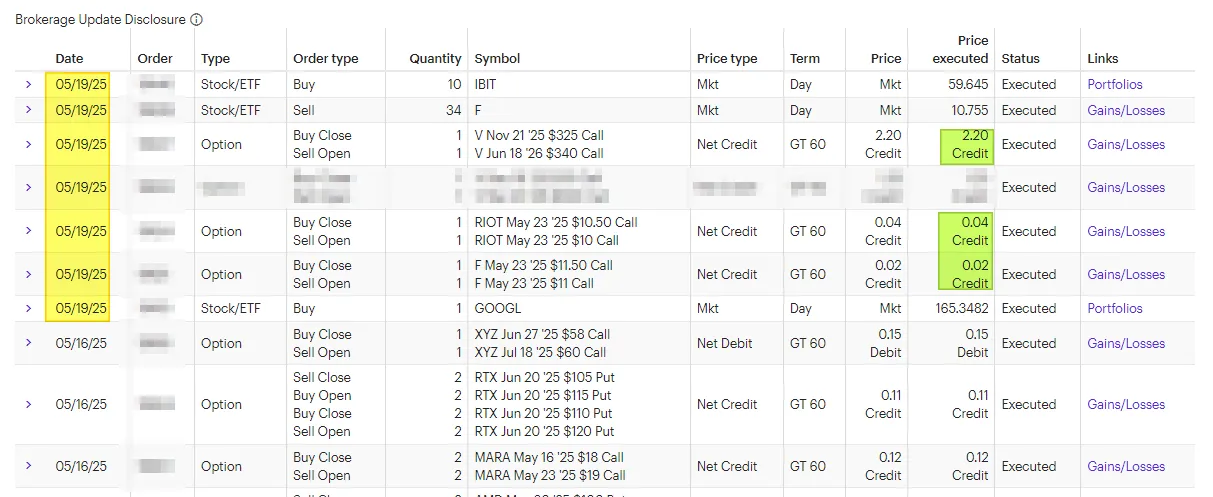The image size is (1213, 497).
Task: Expand the IBIT buy order row
Action: point(28,85)
